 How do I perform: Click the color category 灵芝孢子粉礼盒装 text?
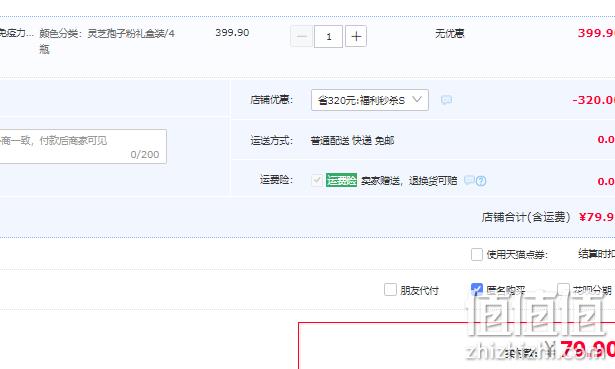(x=107, y=41)
